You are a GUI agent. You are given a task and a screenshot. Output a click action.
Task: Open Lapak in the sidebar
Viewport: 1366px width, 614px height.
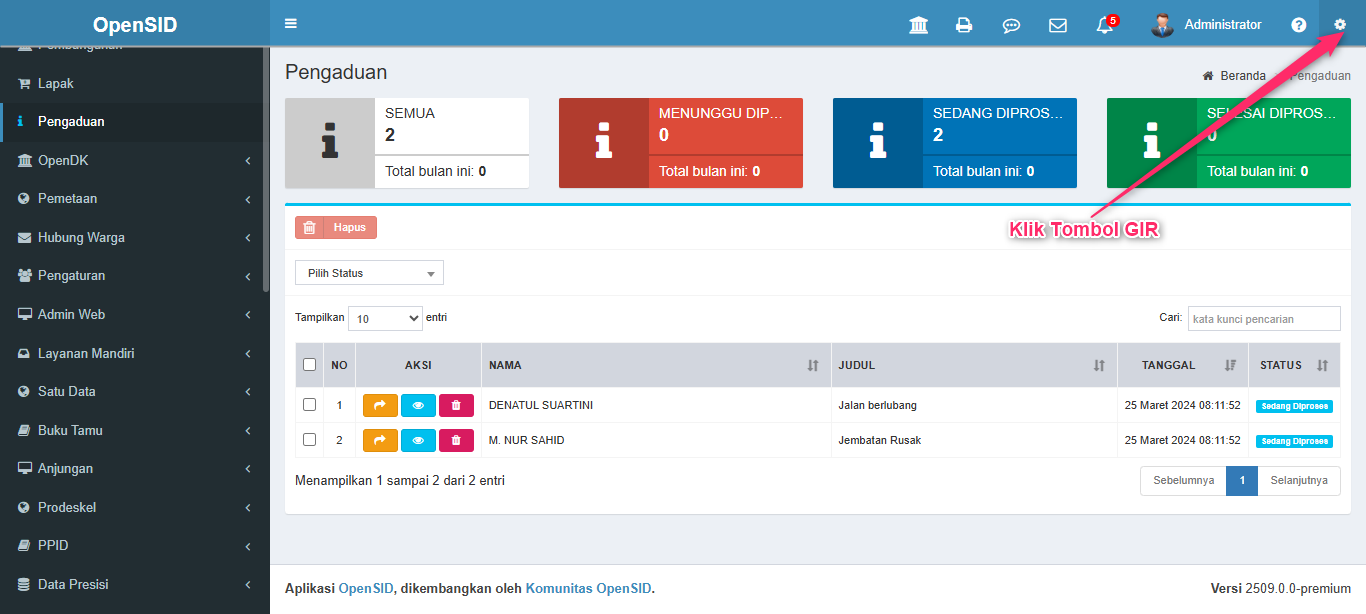pyautogui.click(x=56, y=83)
